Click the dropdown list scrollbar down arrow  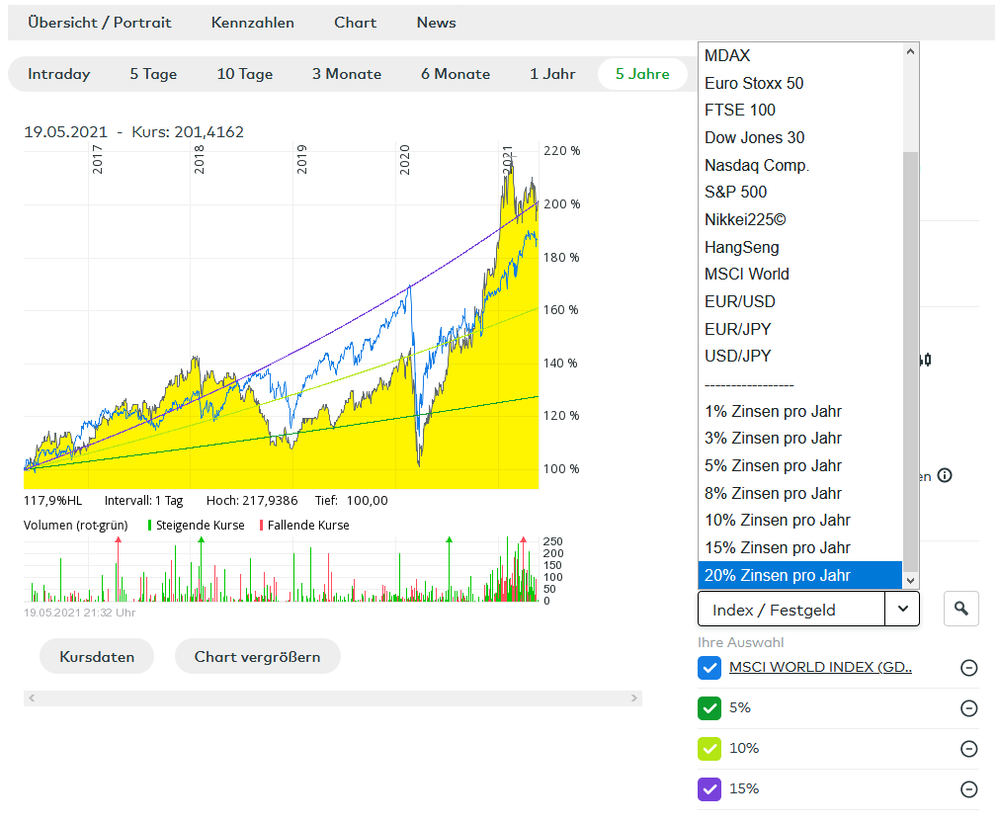tap(910, 580)
